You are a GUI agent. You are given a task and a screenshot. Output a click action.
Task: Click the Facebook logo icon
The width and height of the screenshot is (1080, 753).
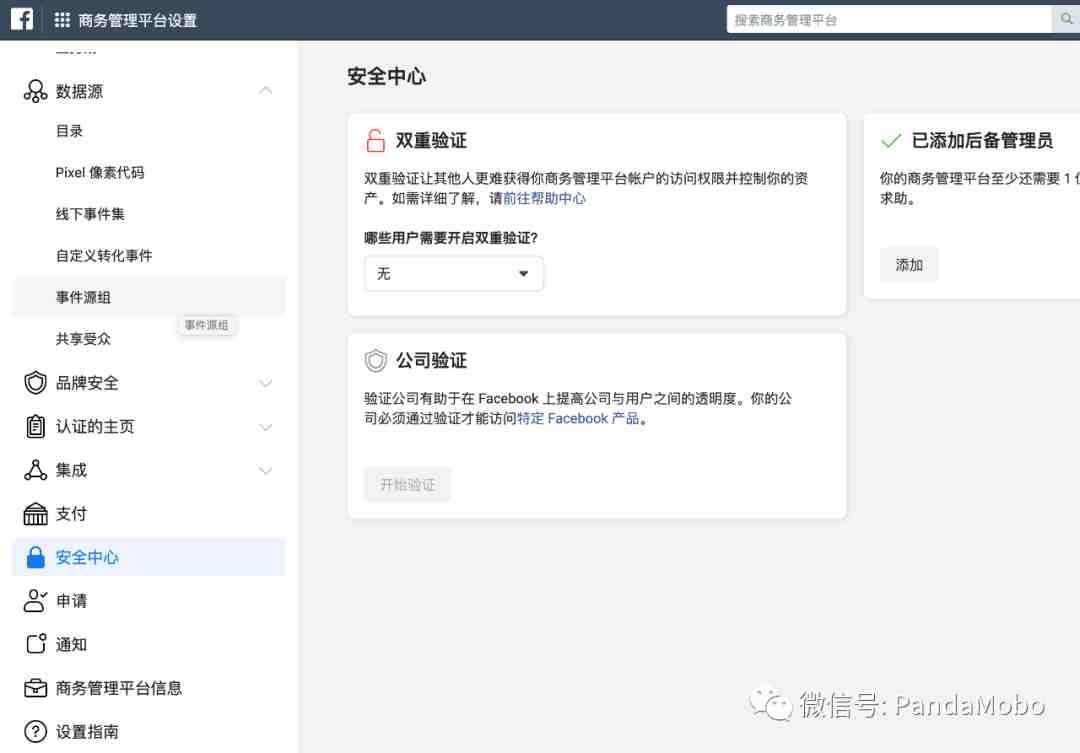[x=21, y=19]
